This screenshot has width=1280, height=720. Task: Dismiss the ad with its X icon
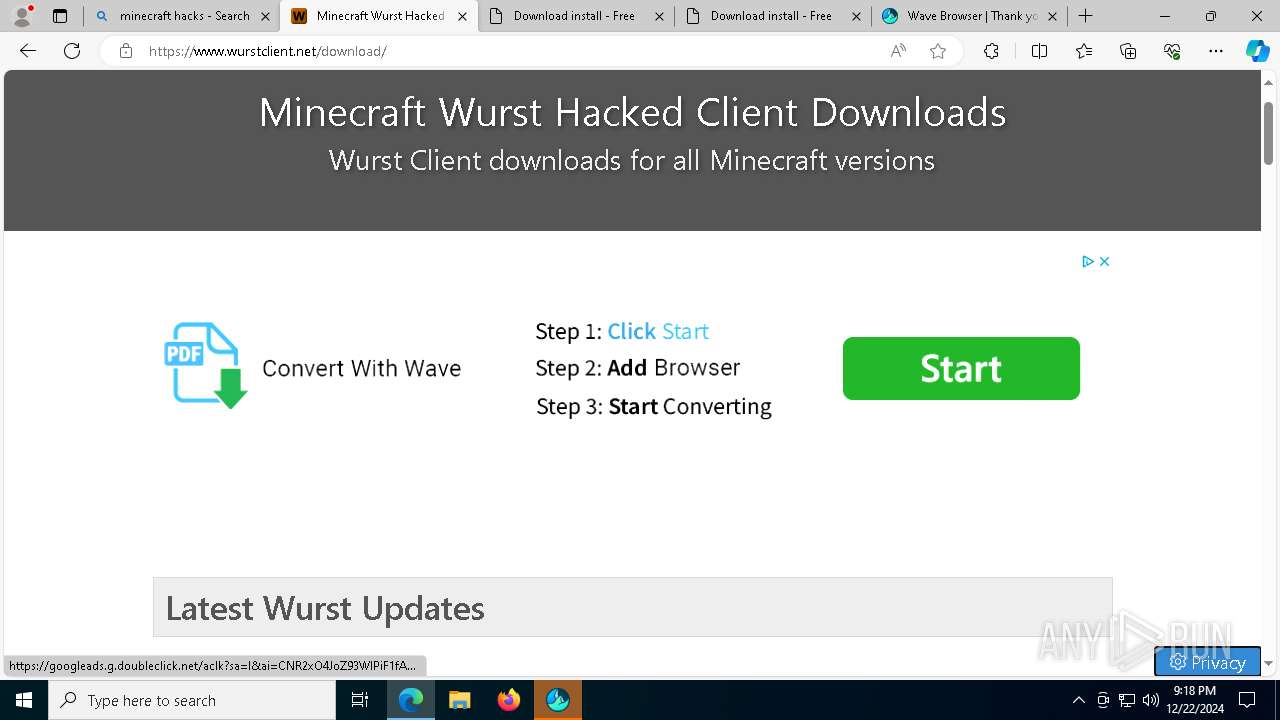(1104, 261)
